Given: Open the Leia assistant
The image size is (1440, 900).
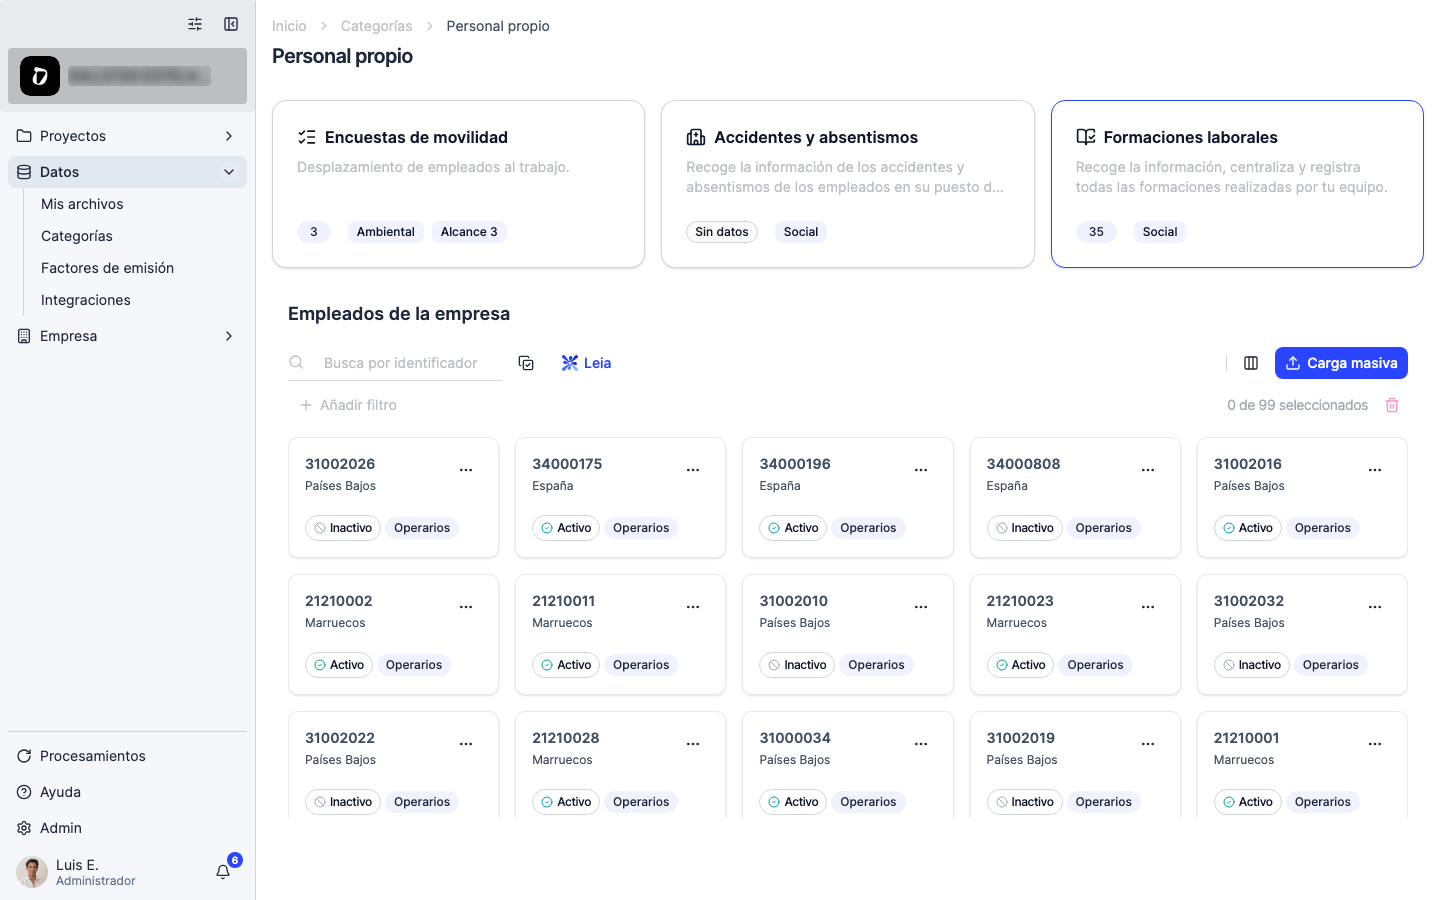Looking at the screenshot, I should pyautogui.click(x=586, y=363).
